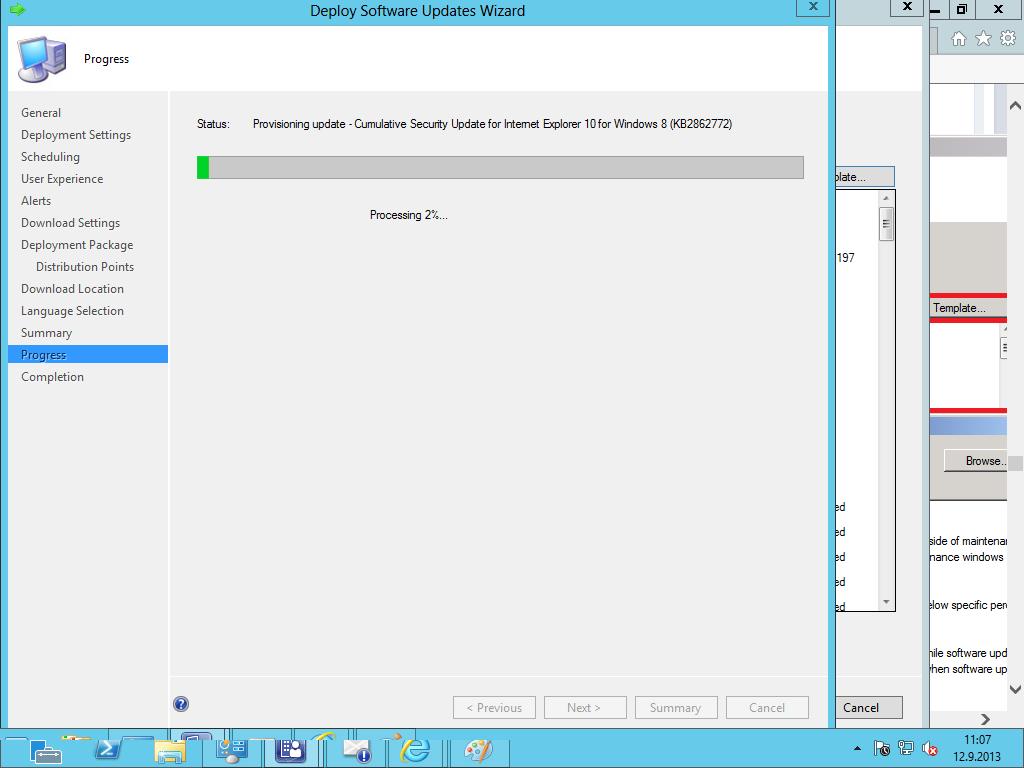Click the 'Processing 2%...' status text
Image resolution: width=1024 pixels, height=768 pixels.
[409, 215]
